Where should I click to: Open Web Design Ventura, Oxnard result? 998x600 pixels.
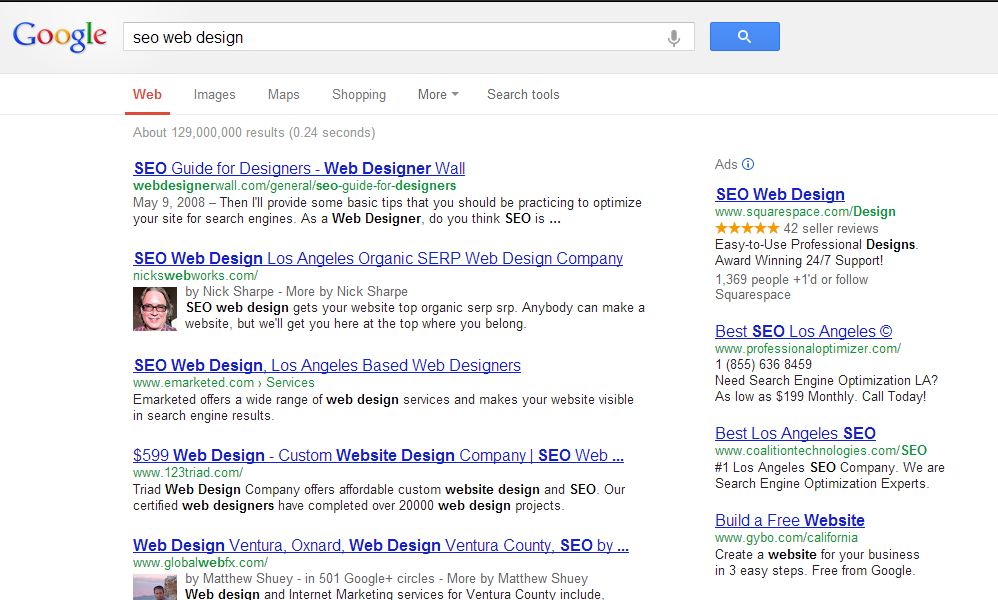click(381, 545)
